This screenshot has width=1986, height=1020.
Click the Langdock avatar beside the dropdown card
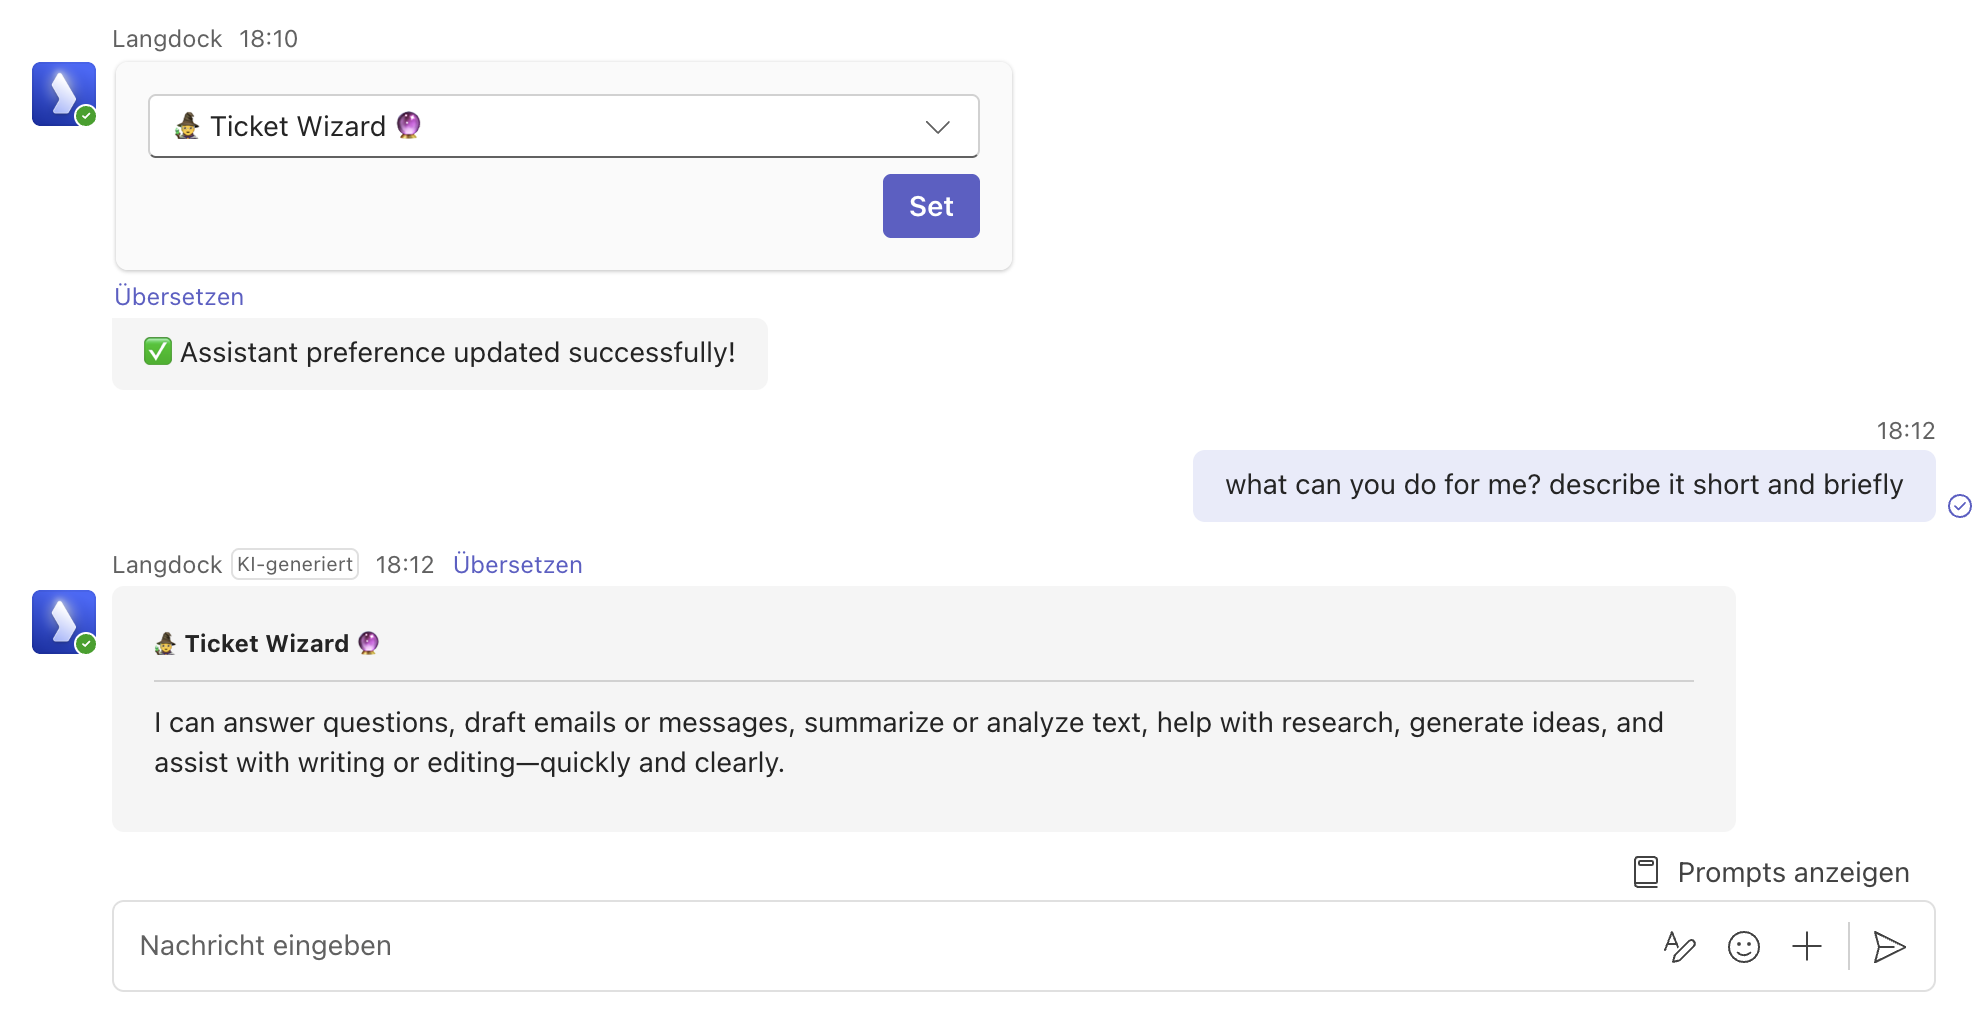point(64,94)
